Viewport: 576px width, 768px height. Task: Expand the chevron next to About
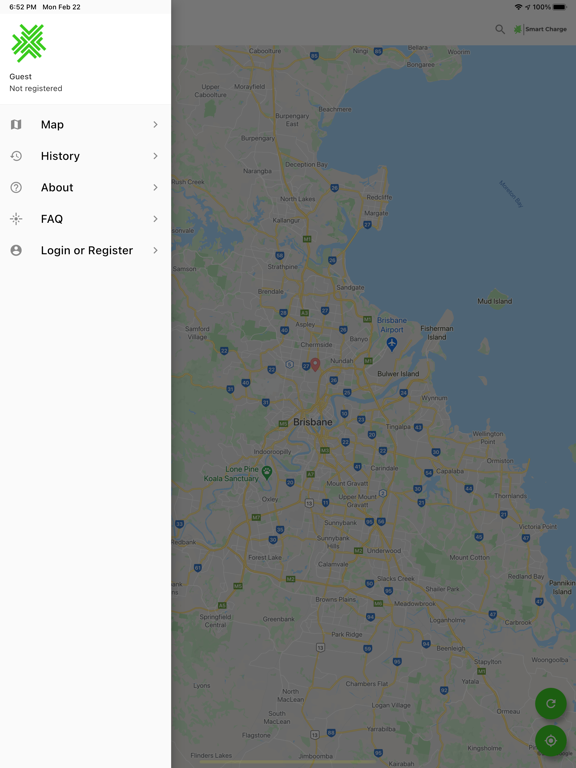tap(155, 187)
